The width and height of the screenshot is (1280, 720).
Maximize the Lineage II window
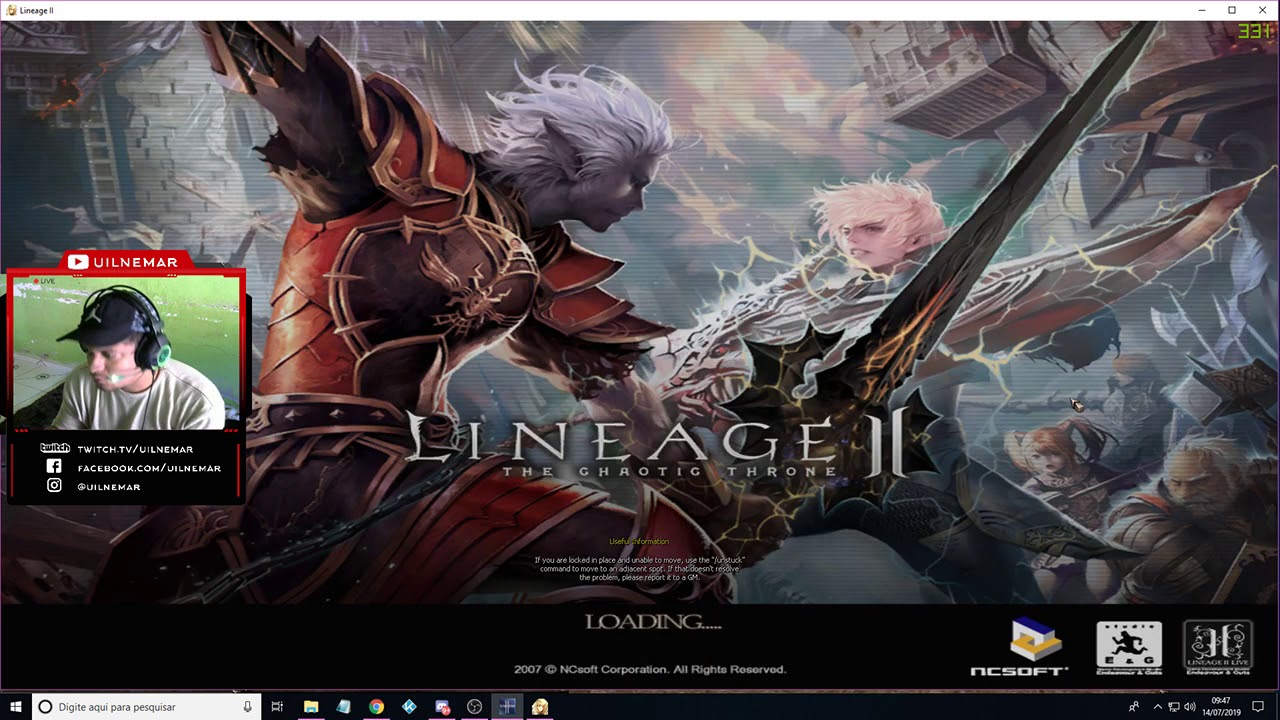point(1232,10)
